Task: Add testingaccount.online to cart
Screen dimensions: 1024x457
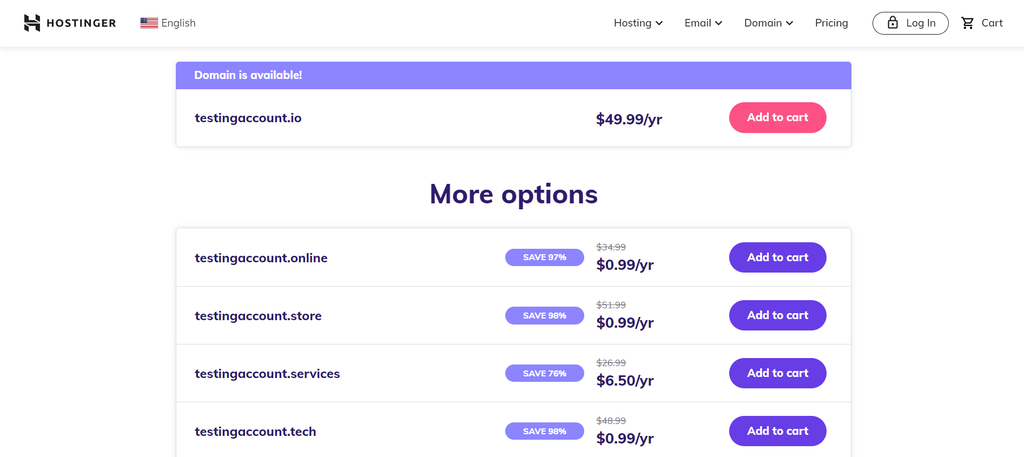Action: click(777, 258)
